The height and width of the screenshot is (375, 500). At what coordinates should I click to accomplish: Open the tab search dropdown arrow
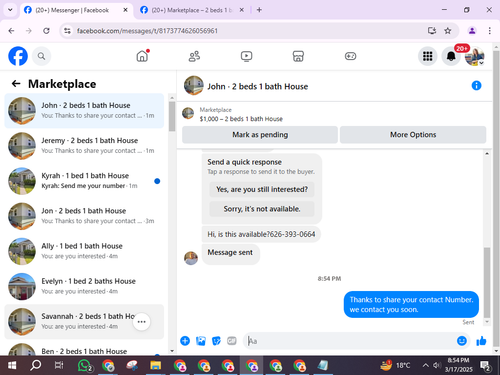coord(10,10)
